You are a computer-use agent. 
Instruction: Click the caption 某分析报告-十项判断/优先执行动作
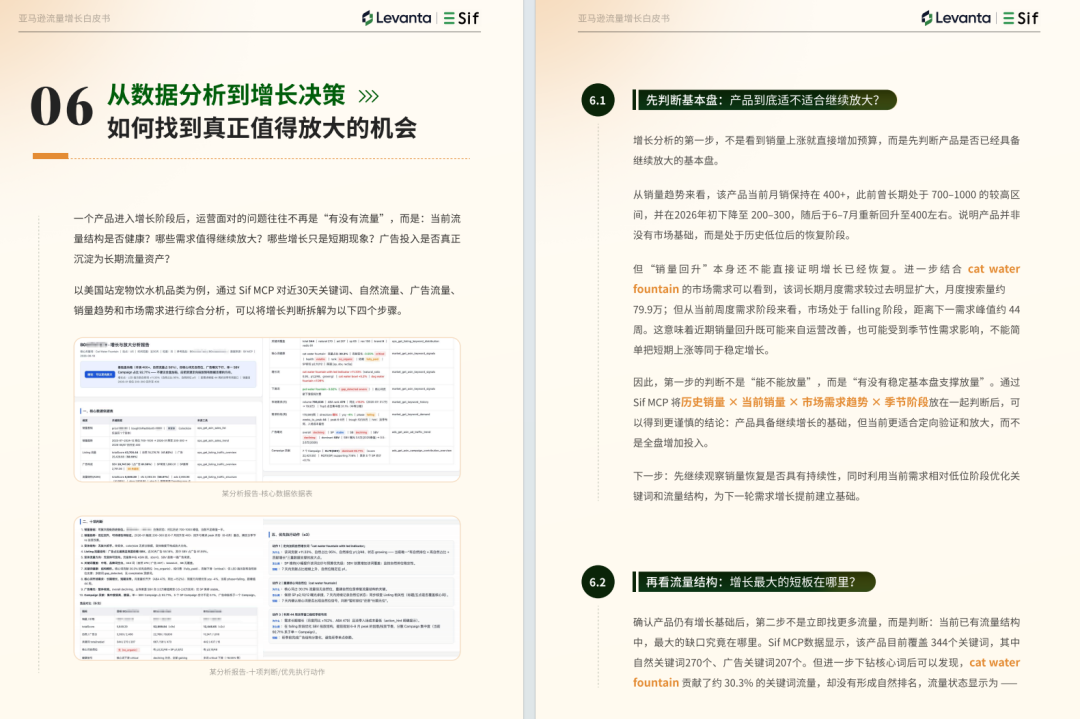click(267, 671)
